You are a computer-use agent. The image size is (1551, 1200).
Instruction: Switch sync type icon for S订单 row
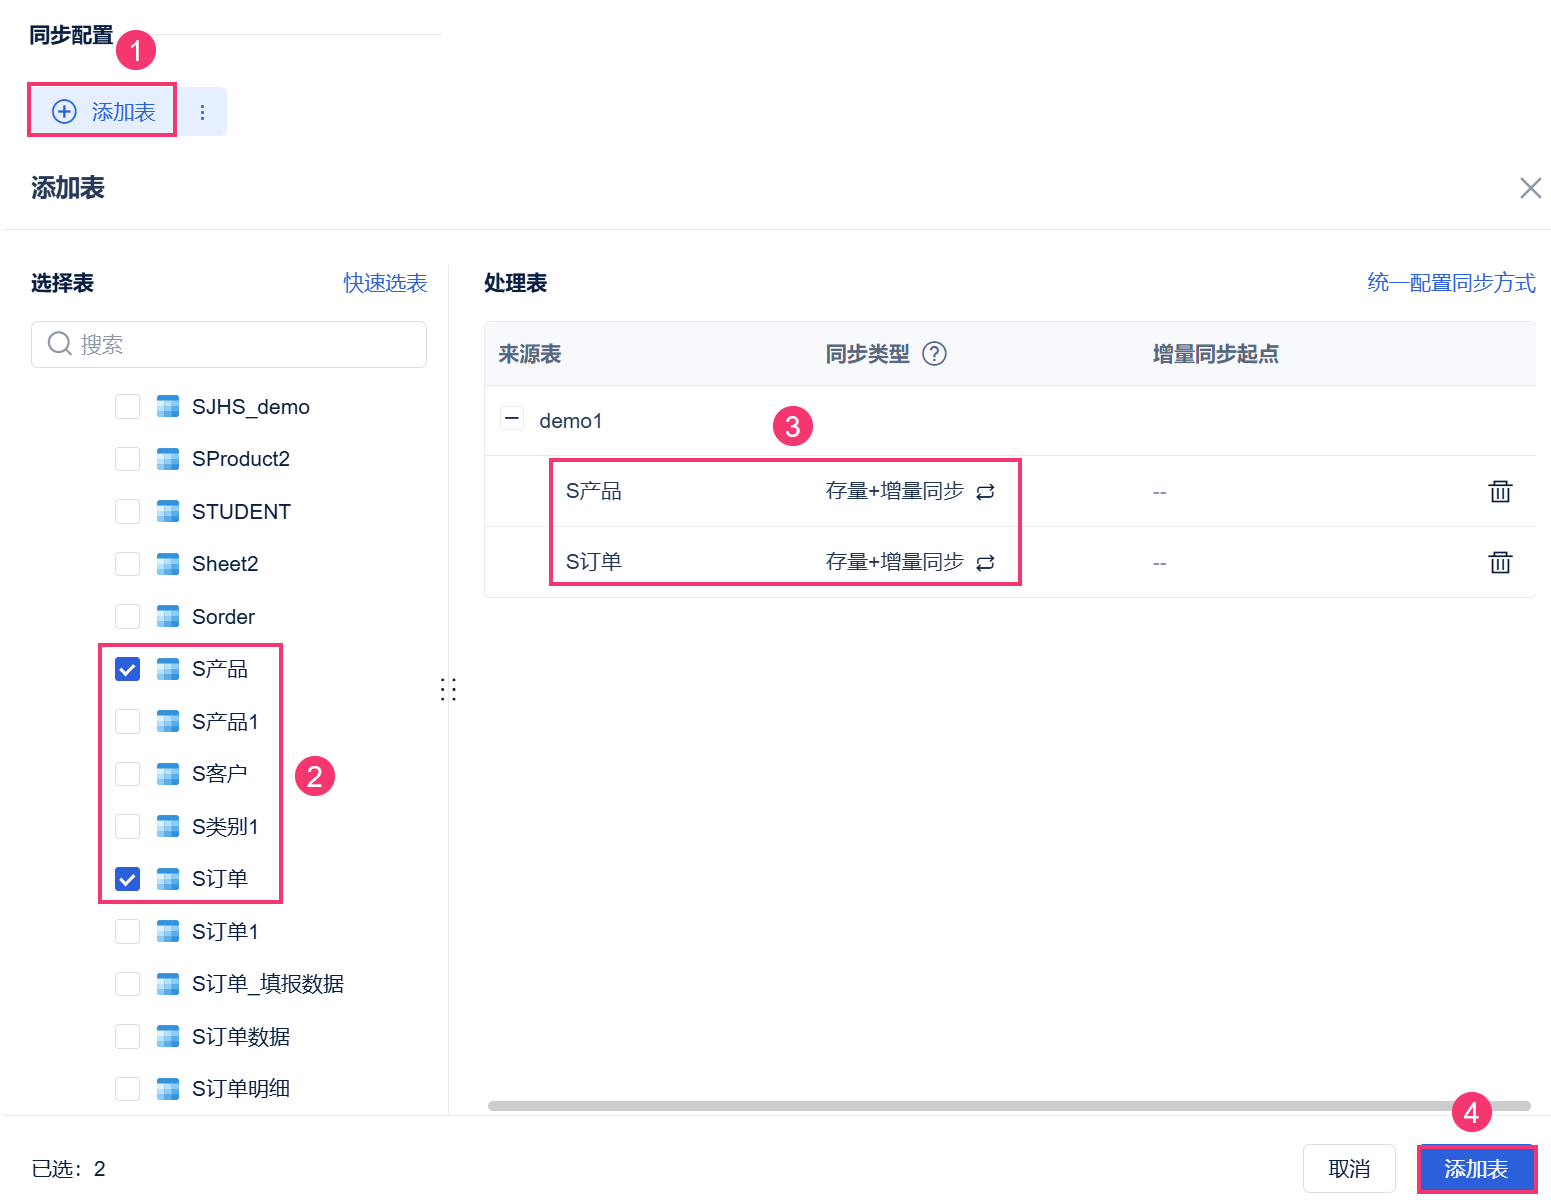pos(985,562)
